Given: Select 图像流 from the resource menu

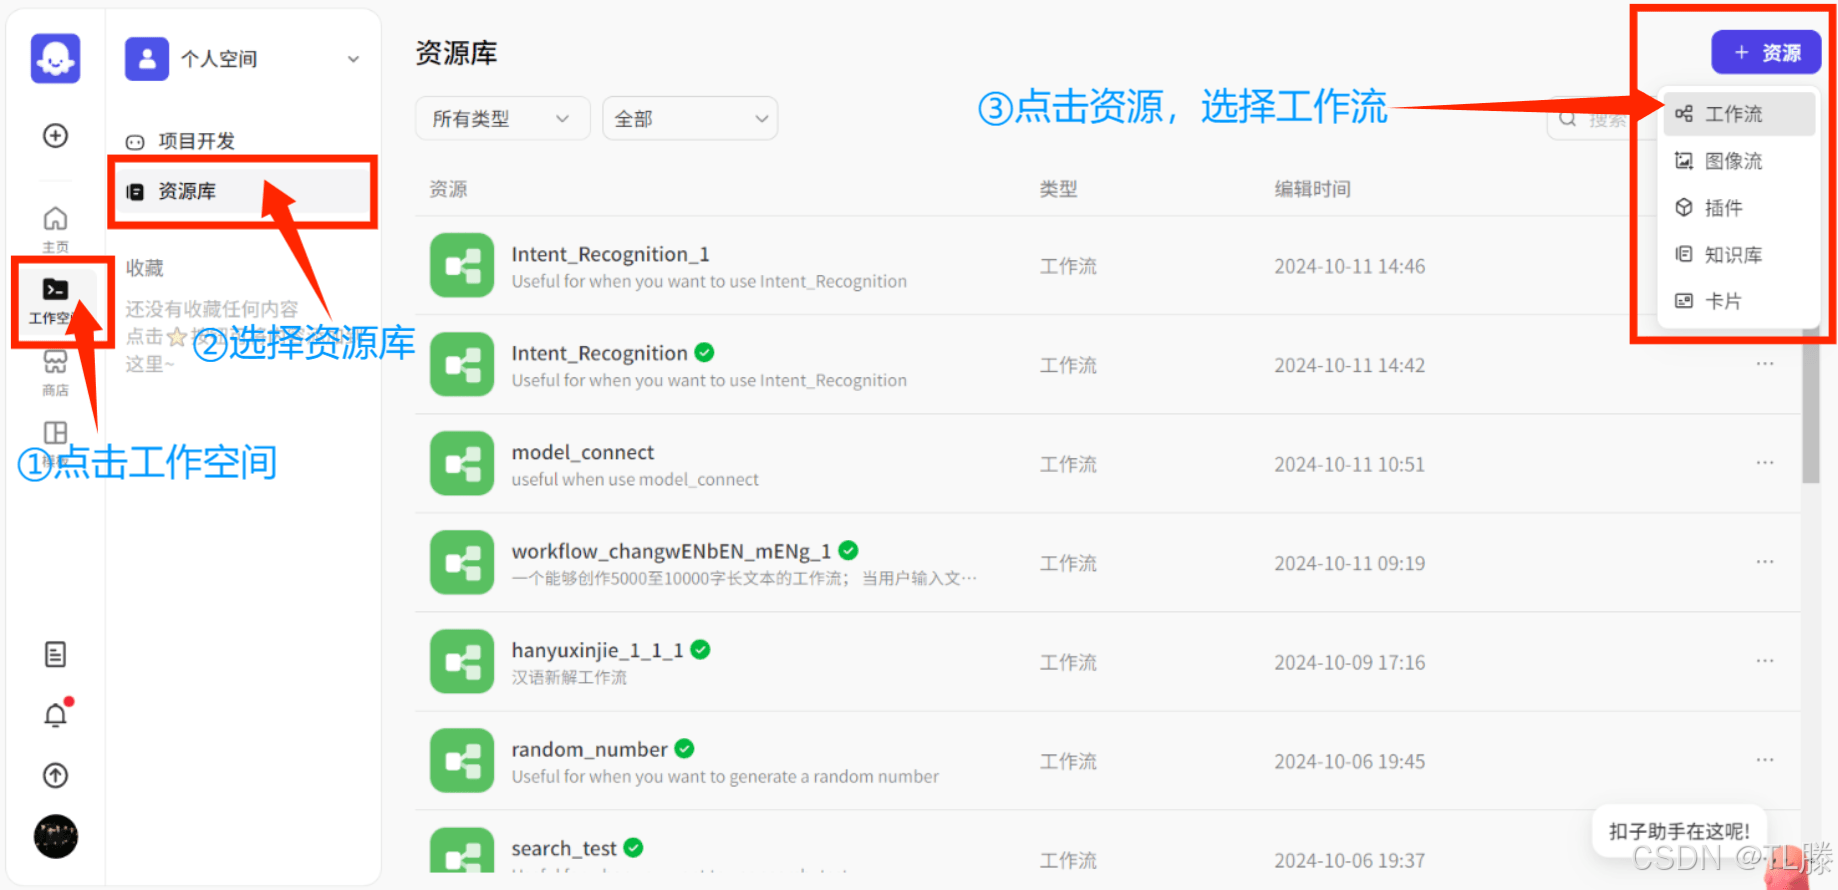Looking at the screenshot, I should coord(1739,161).
